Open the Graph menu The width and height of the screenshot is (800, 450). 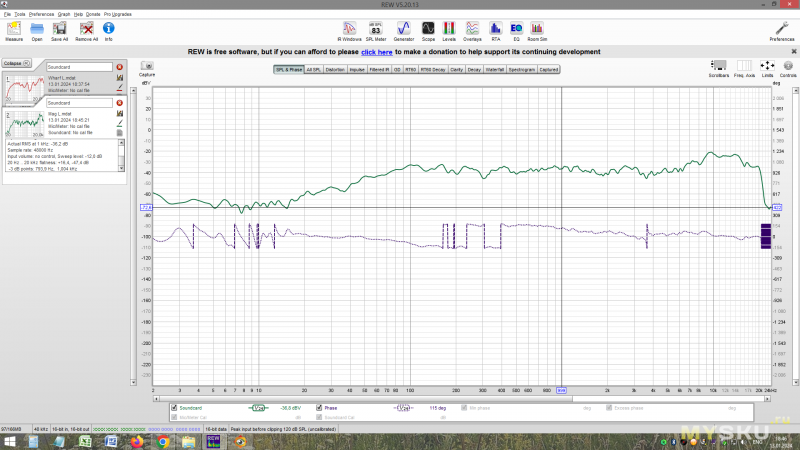tap(63, 15)
